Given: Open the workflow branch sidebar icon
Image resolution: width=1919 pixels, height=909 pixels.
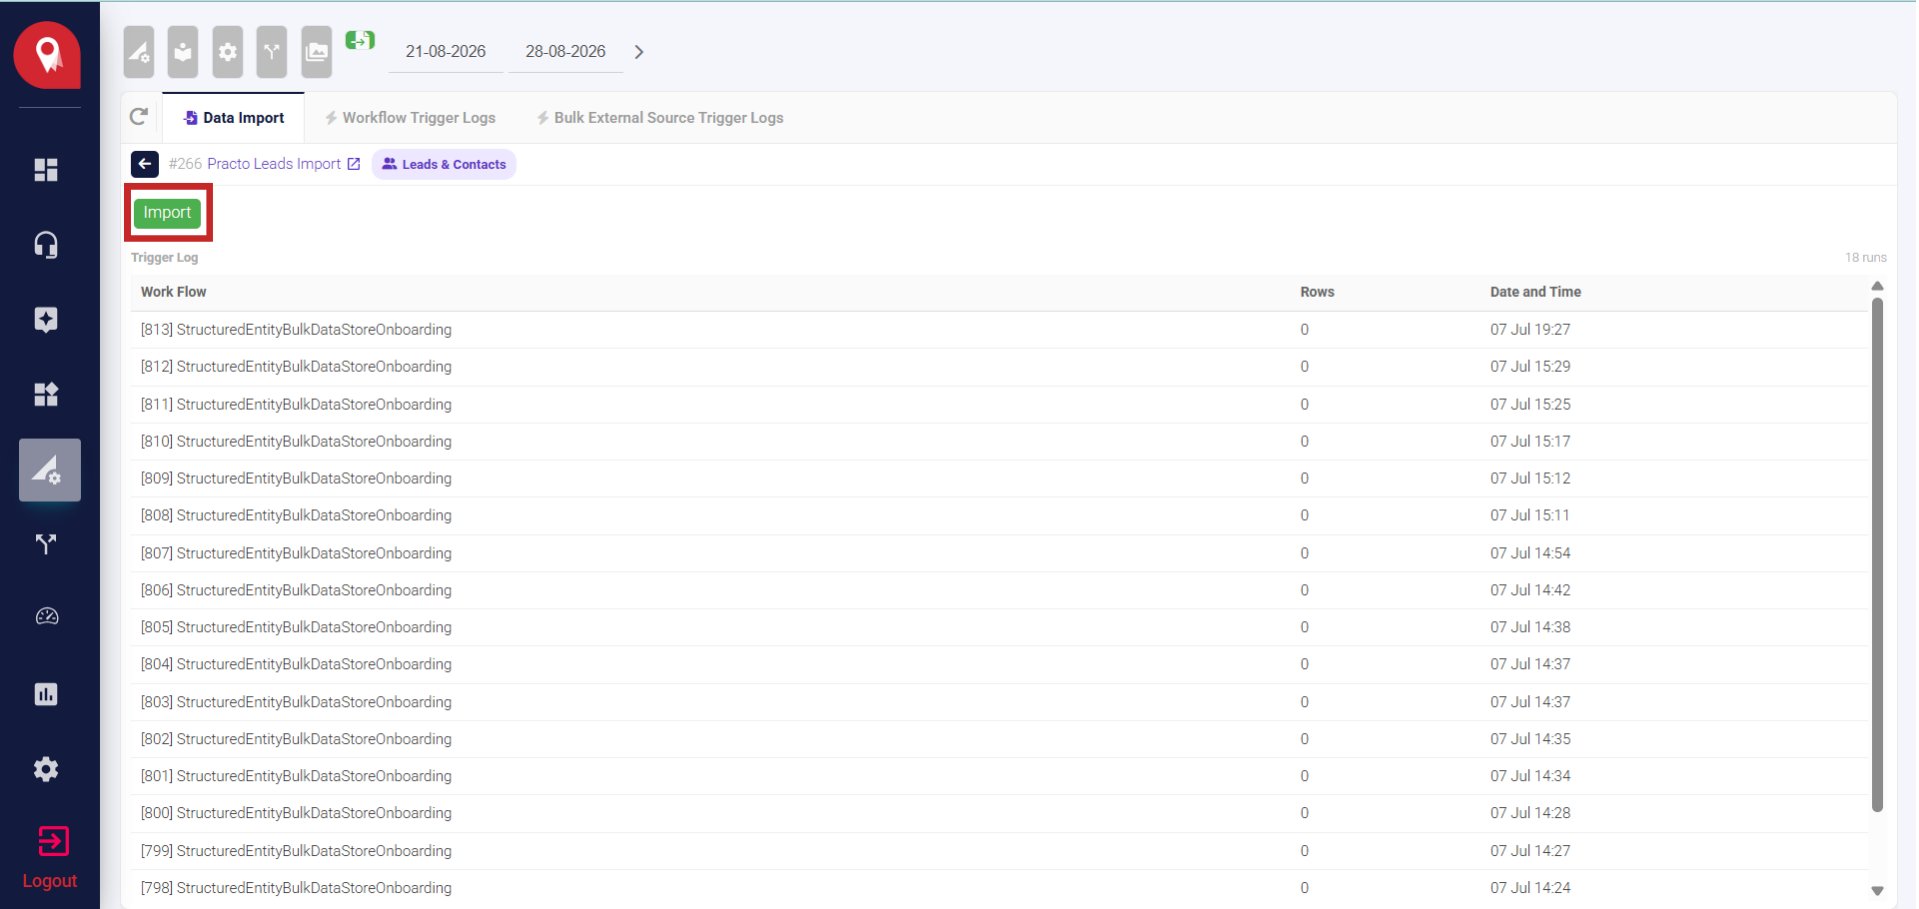Looking at the screenshot, I should click(x=46, y=544).
